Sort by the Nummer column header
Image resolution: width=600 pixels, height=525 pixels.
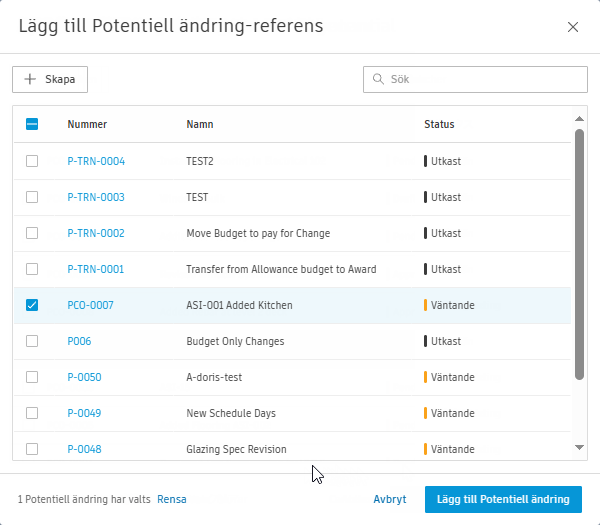coord(87,125)
